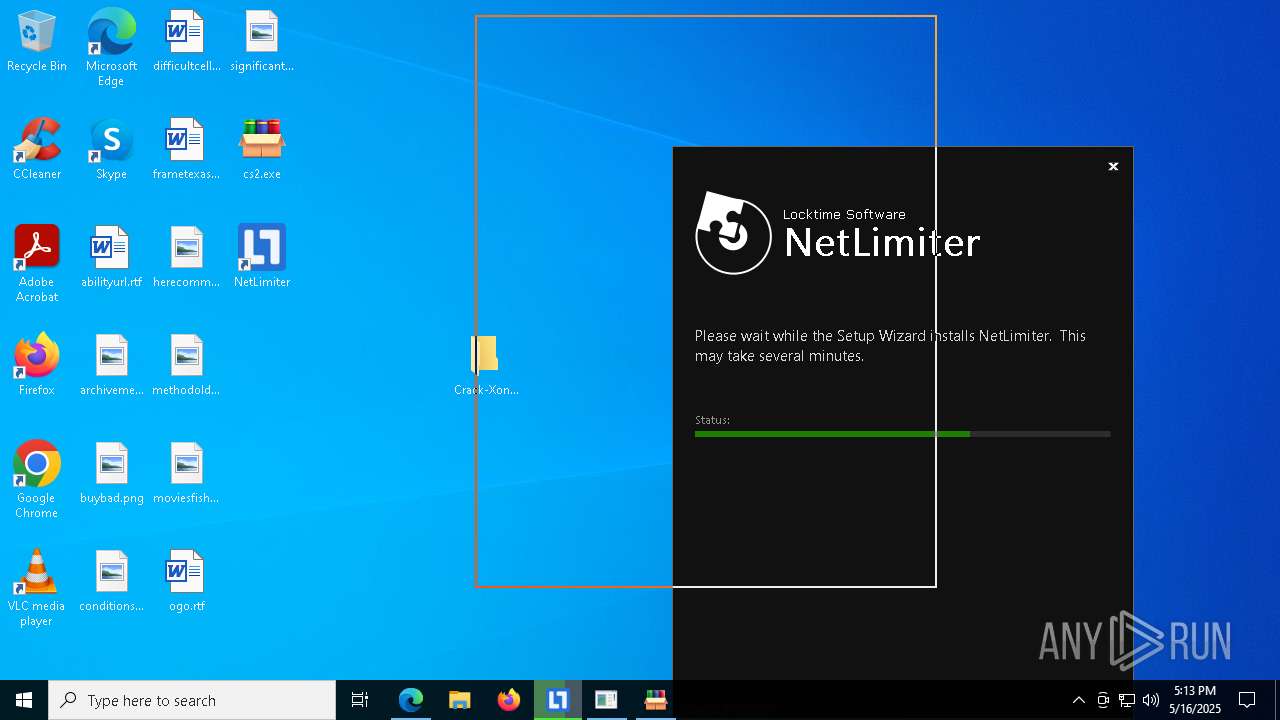1280x720 pixels.
Task: Select the conditions image file icon
Action: [x=111, y=582]
